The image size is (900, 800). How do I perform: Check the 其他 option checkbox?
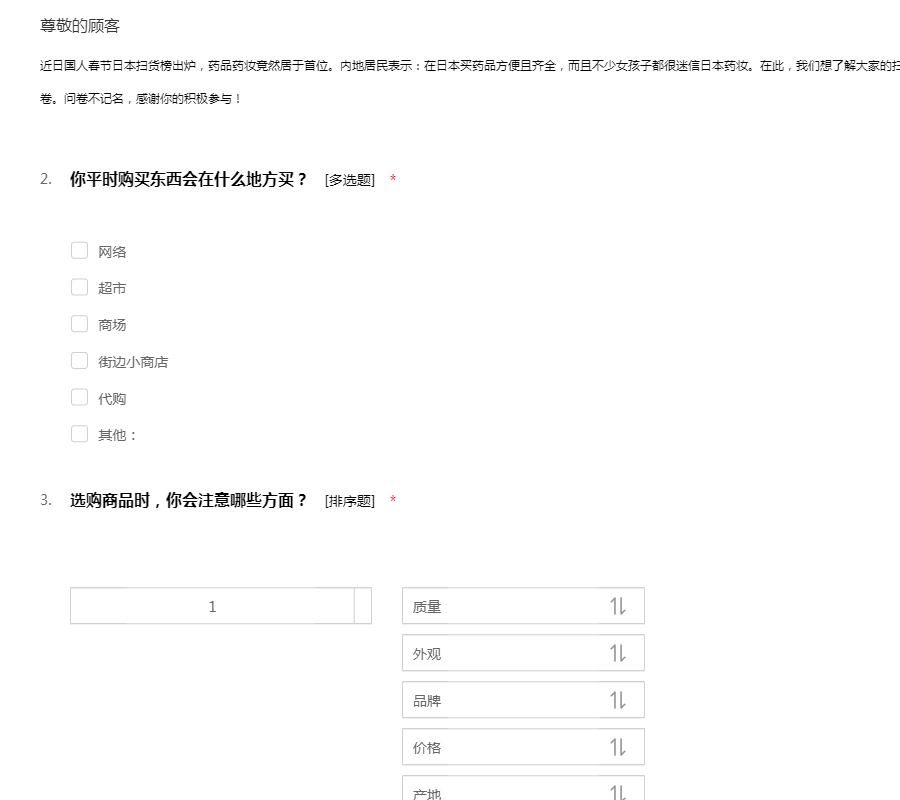point(80,434)
